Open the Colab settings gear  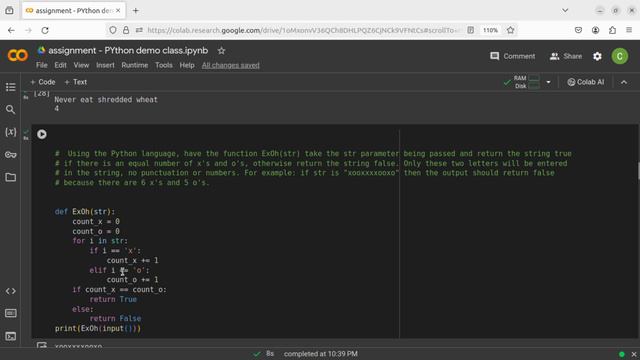[597, 56]
